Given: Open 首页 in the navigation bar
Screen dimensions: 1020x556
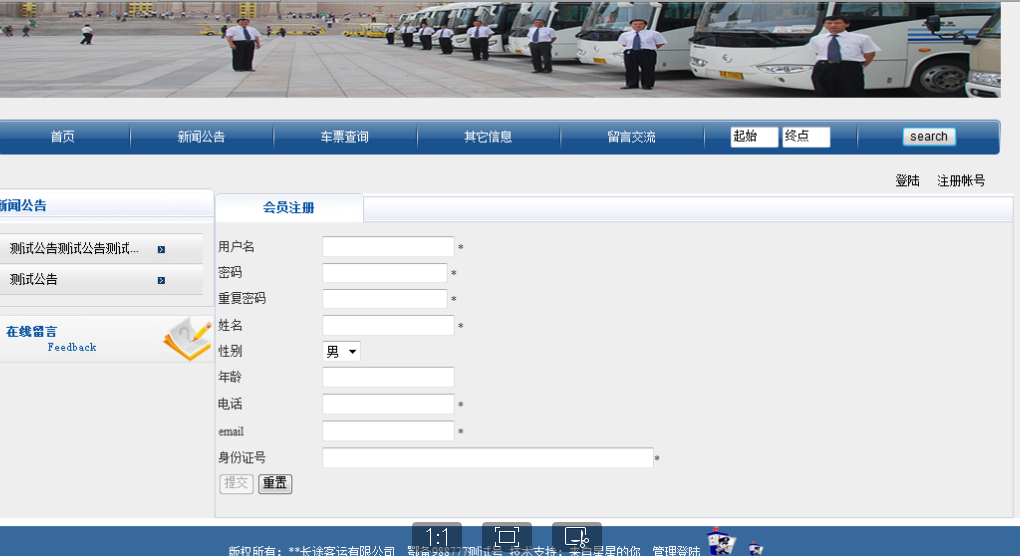Looking at the screenshot, I should 63,137.
